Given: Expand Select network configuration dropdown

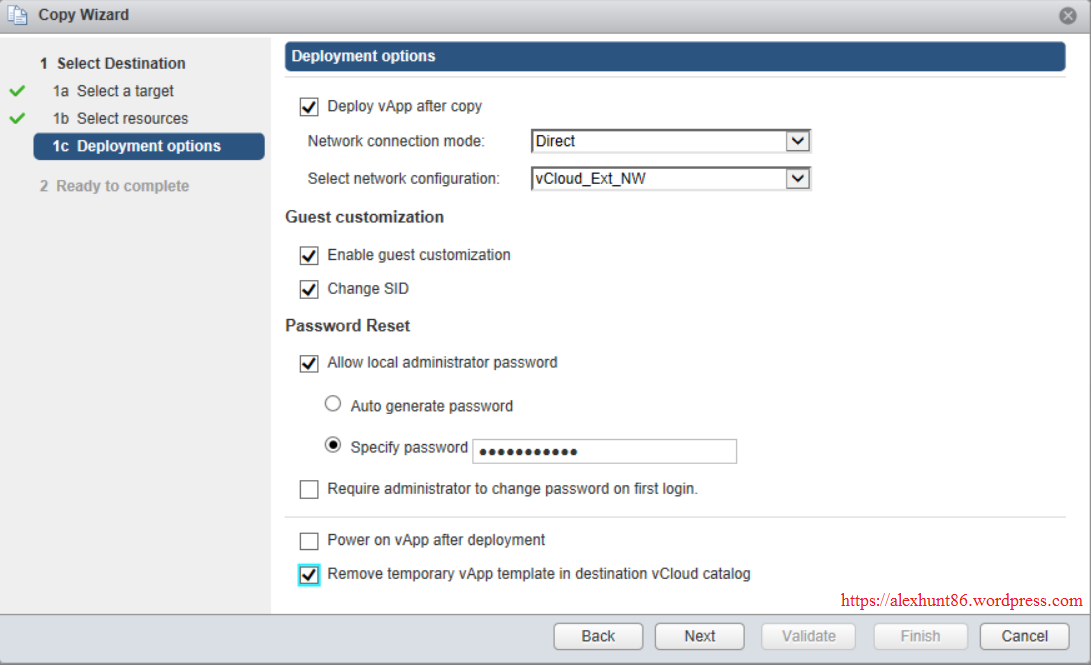Looking at the screenshot, I should (797, 179).
